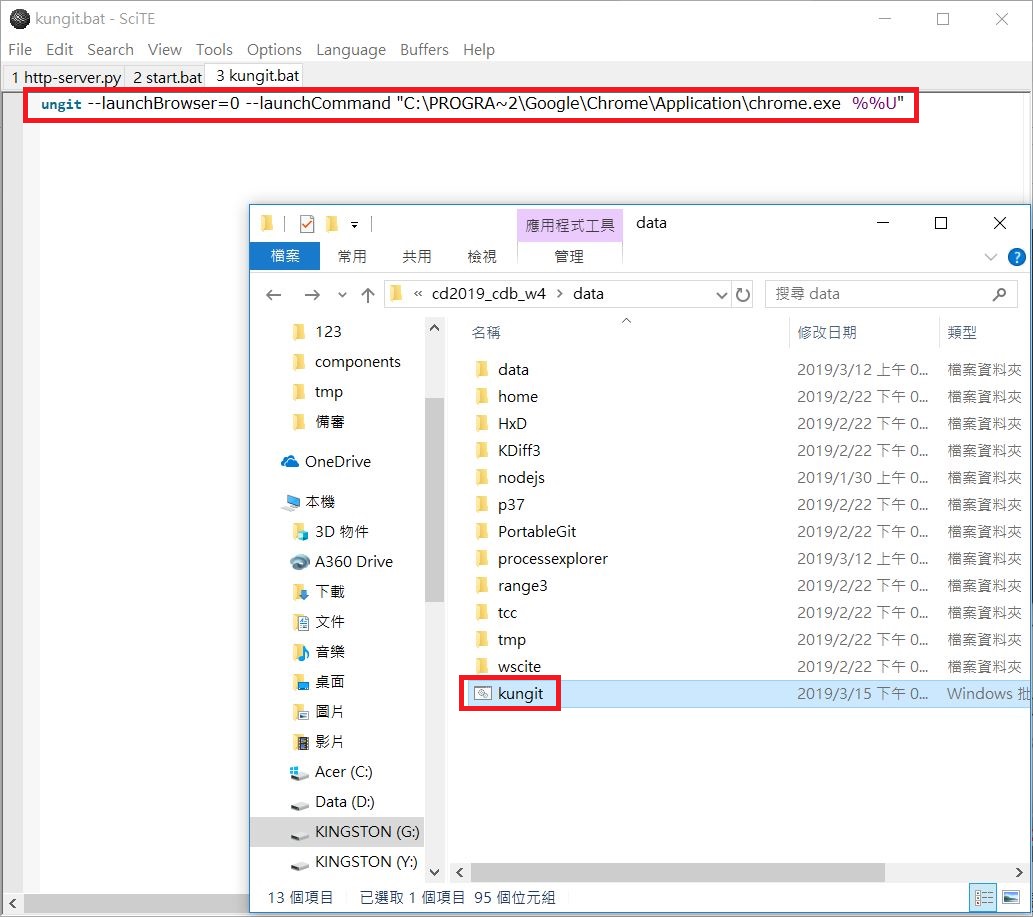The width and height of the screenshot is (1033, 917).
Task: Click the Properties checkmark icon in Explorer quick access toolbar
Action: [307, 224]
